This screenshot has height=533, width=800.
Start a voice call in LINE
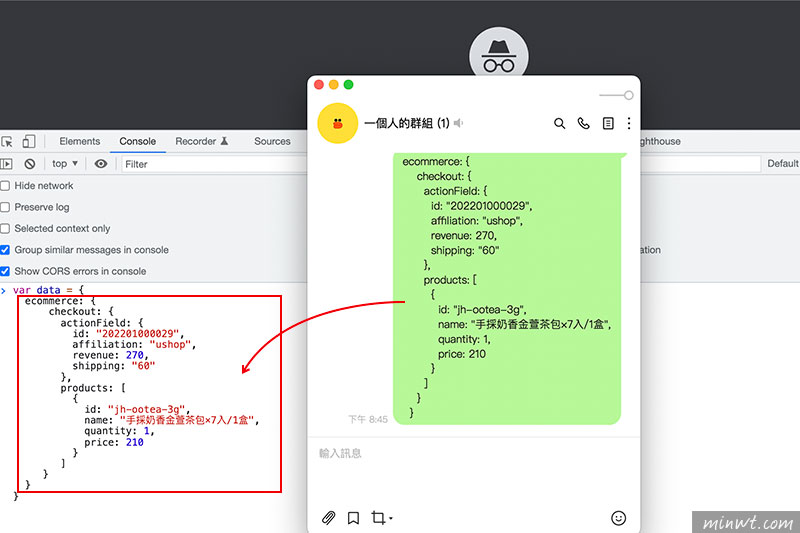[583, 123]
